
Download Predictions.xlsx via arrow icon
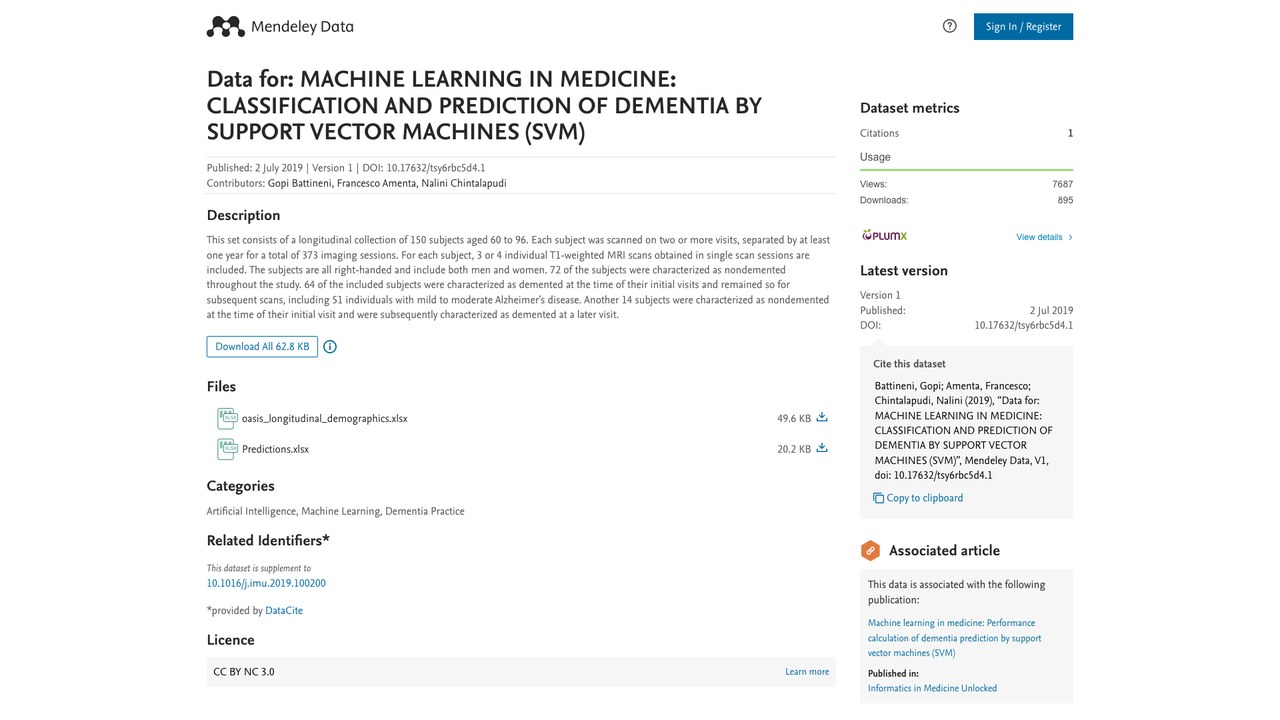(822, 448)
